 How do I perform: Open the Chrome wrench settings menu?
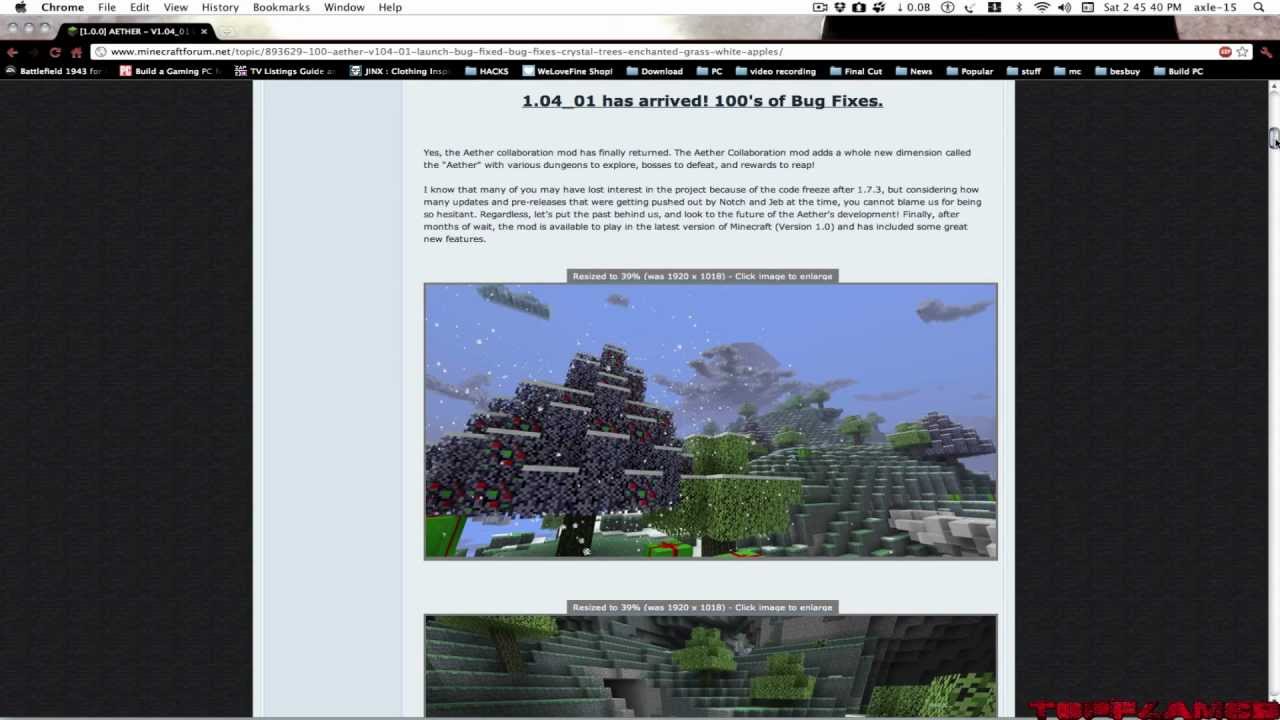click(x=1266, y=52)
